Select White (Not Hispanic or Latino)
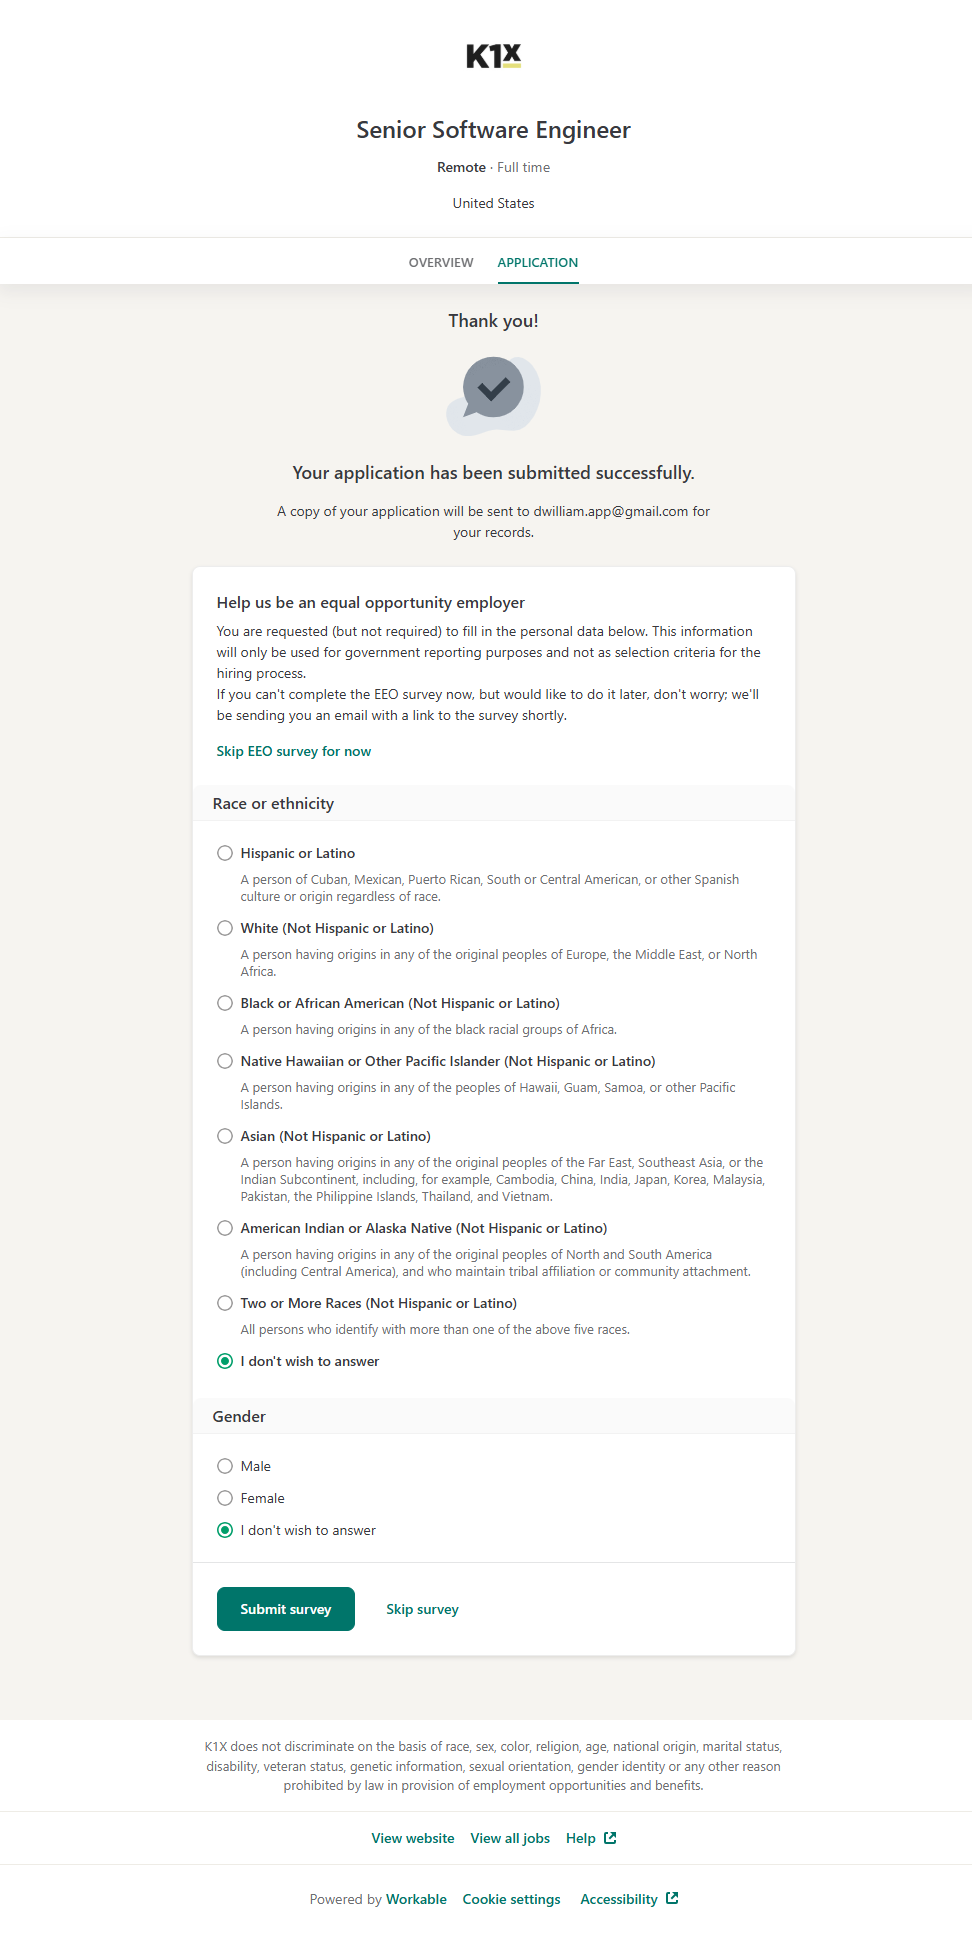This screenshot has width=972, height=1933. pos(225,928)
